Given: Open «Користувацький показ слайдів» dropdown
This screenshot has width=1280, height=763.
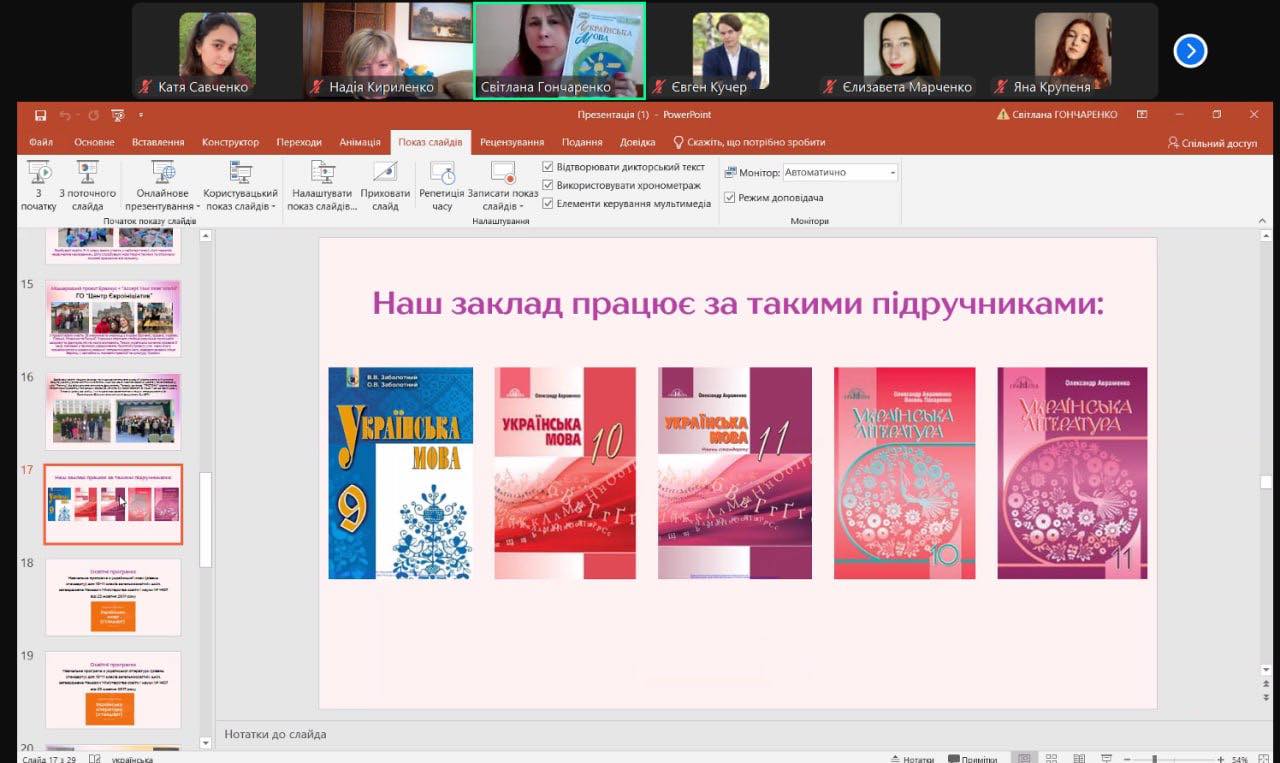Looking at the screenshot, I should pyautogui.click(x=240, y=186).
